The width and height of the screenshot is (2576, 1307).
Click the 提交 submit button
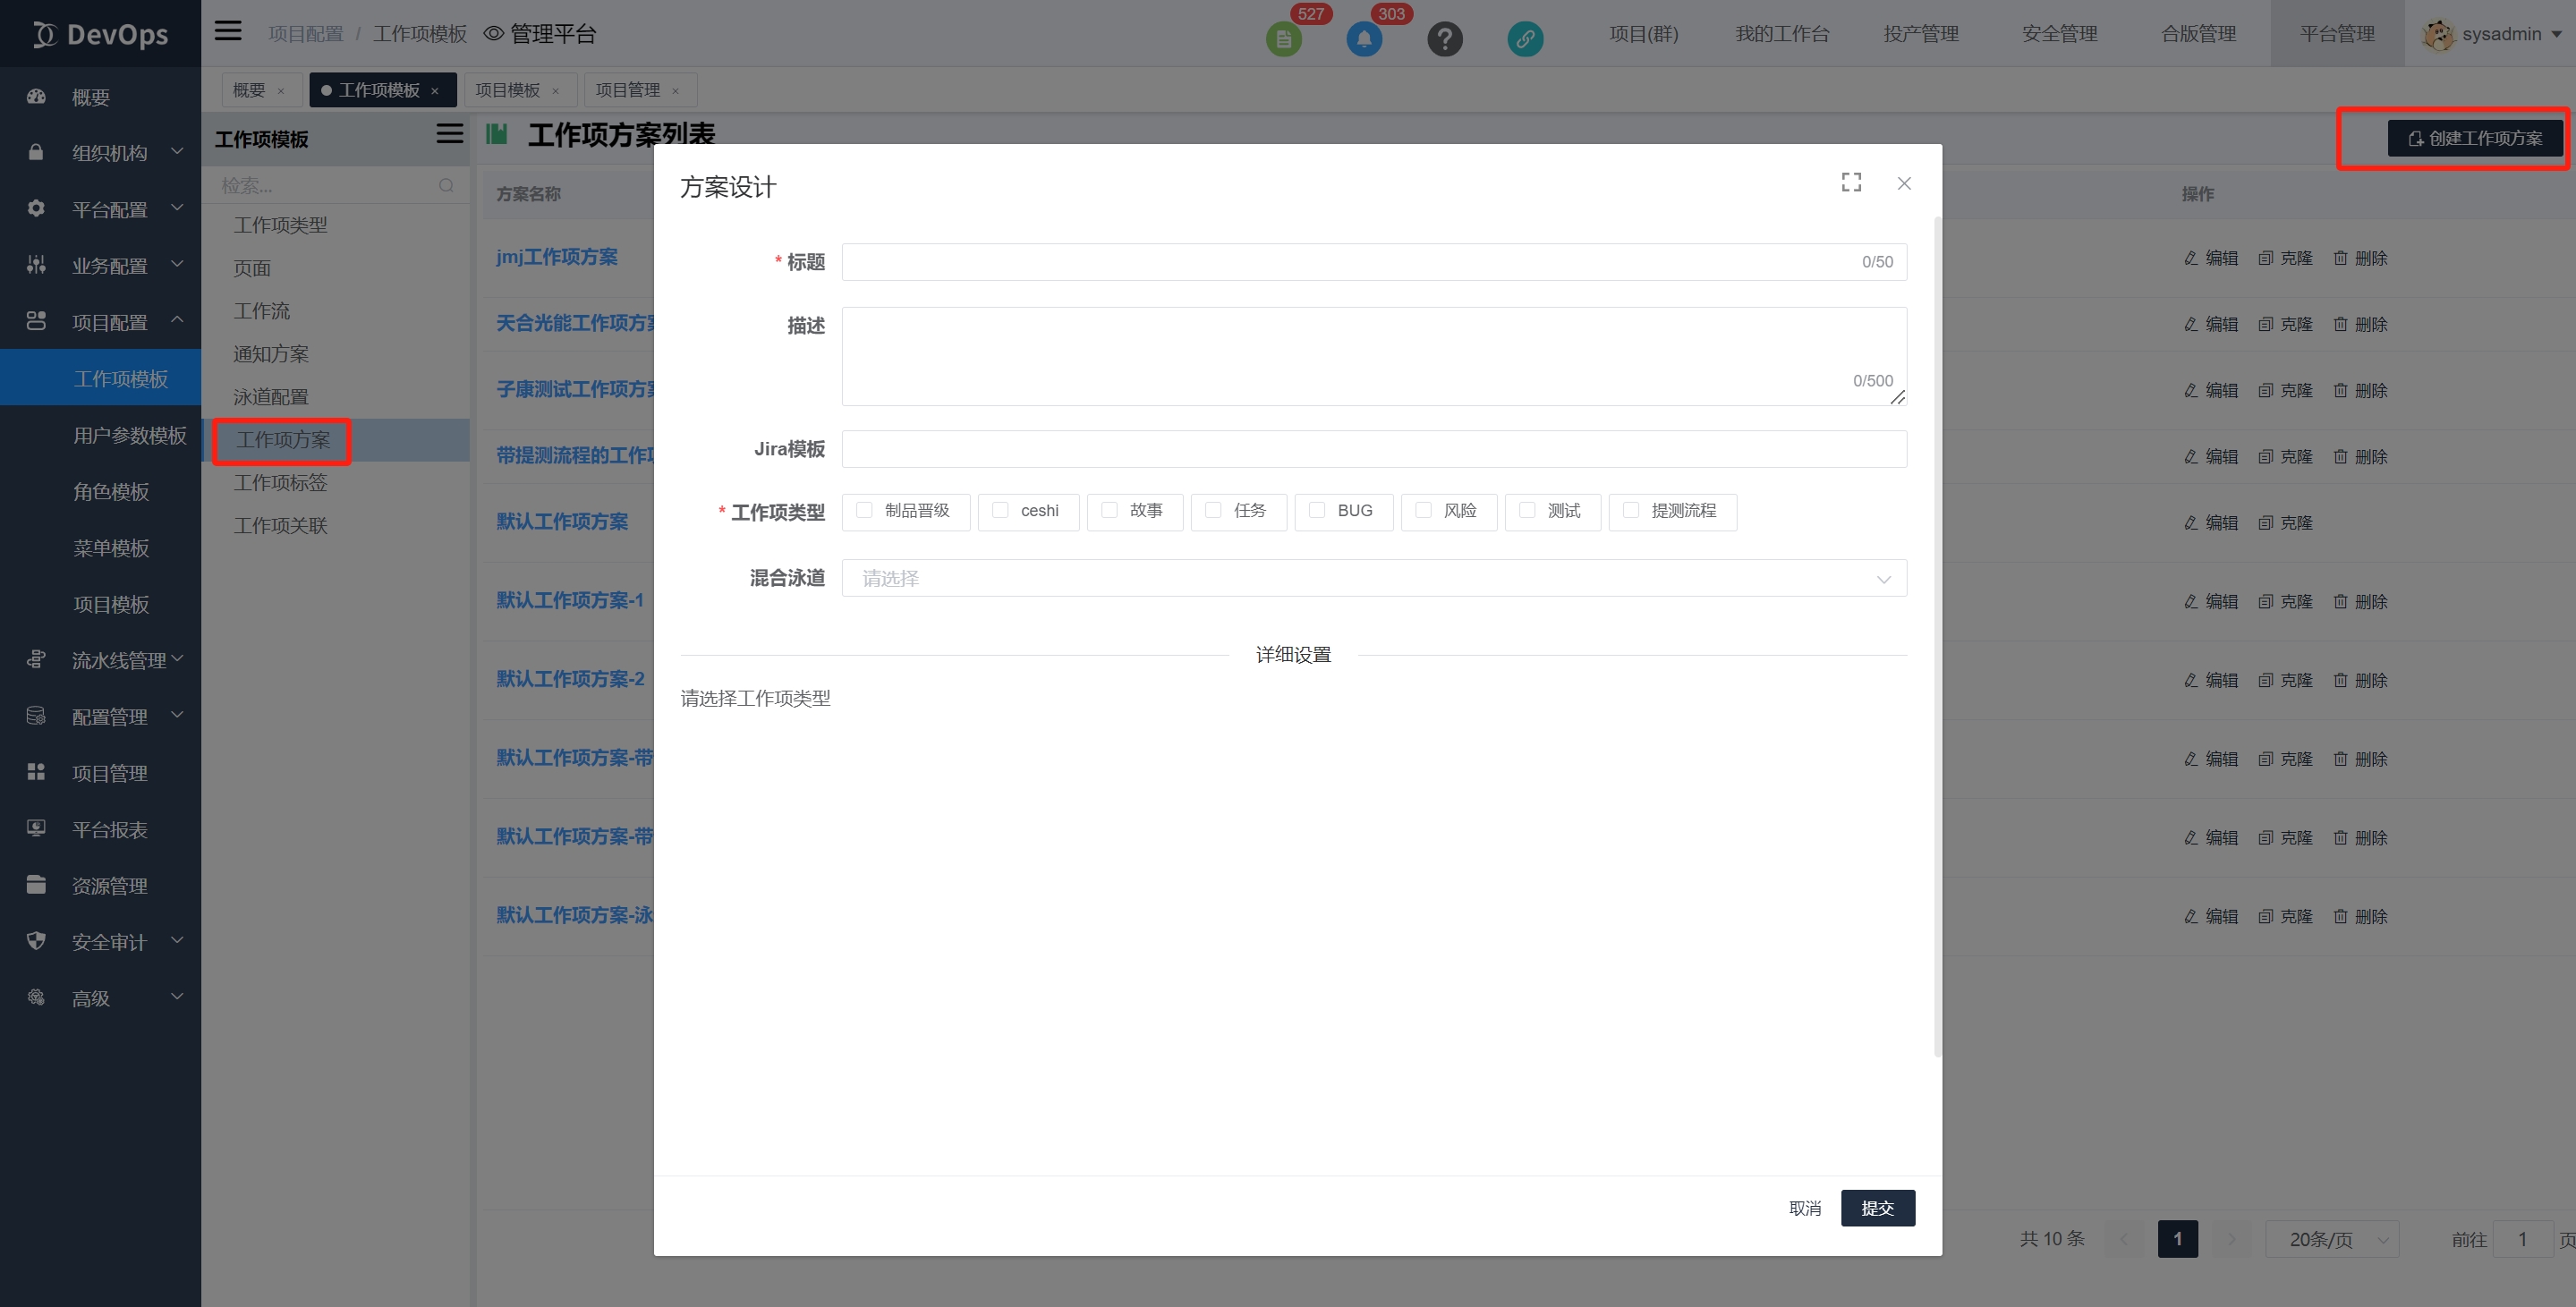(1878, 1207)
